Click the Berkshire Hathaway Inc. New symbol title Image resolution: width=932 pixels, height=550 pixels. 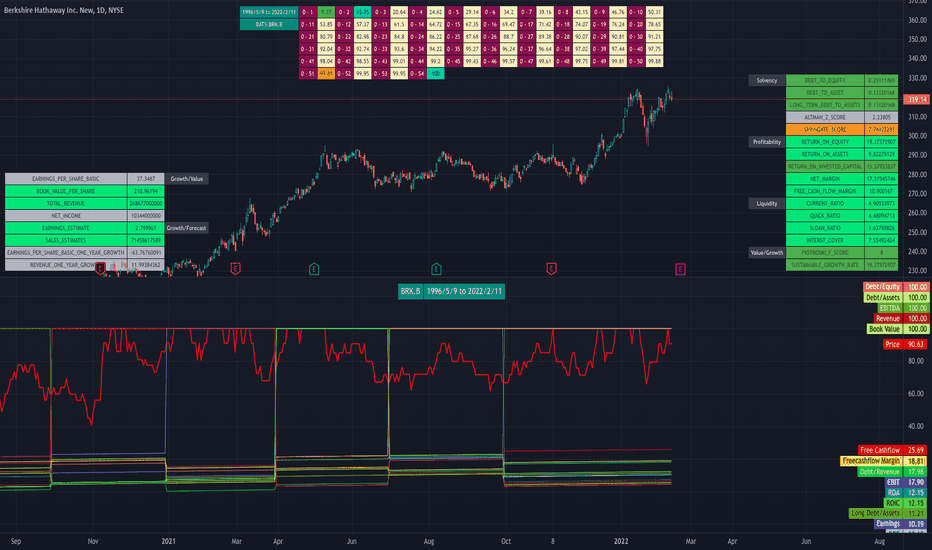click(x=64, y=10)
